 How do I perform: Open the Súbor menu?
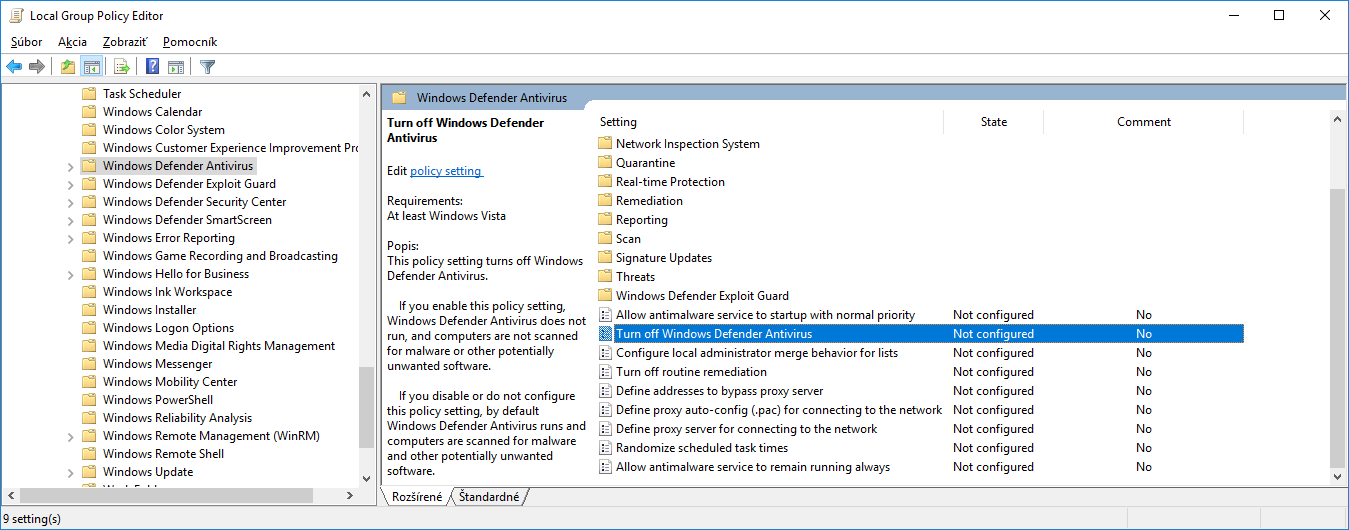27,42
